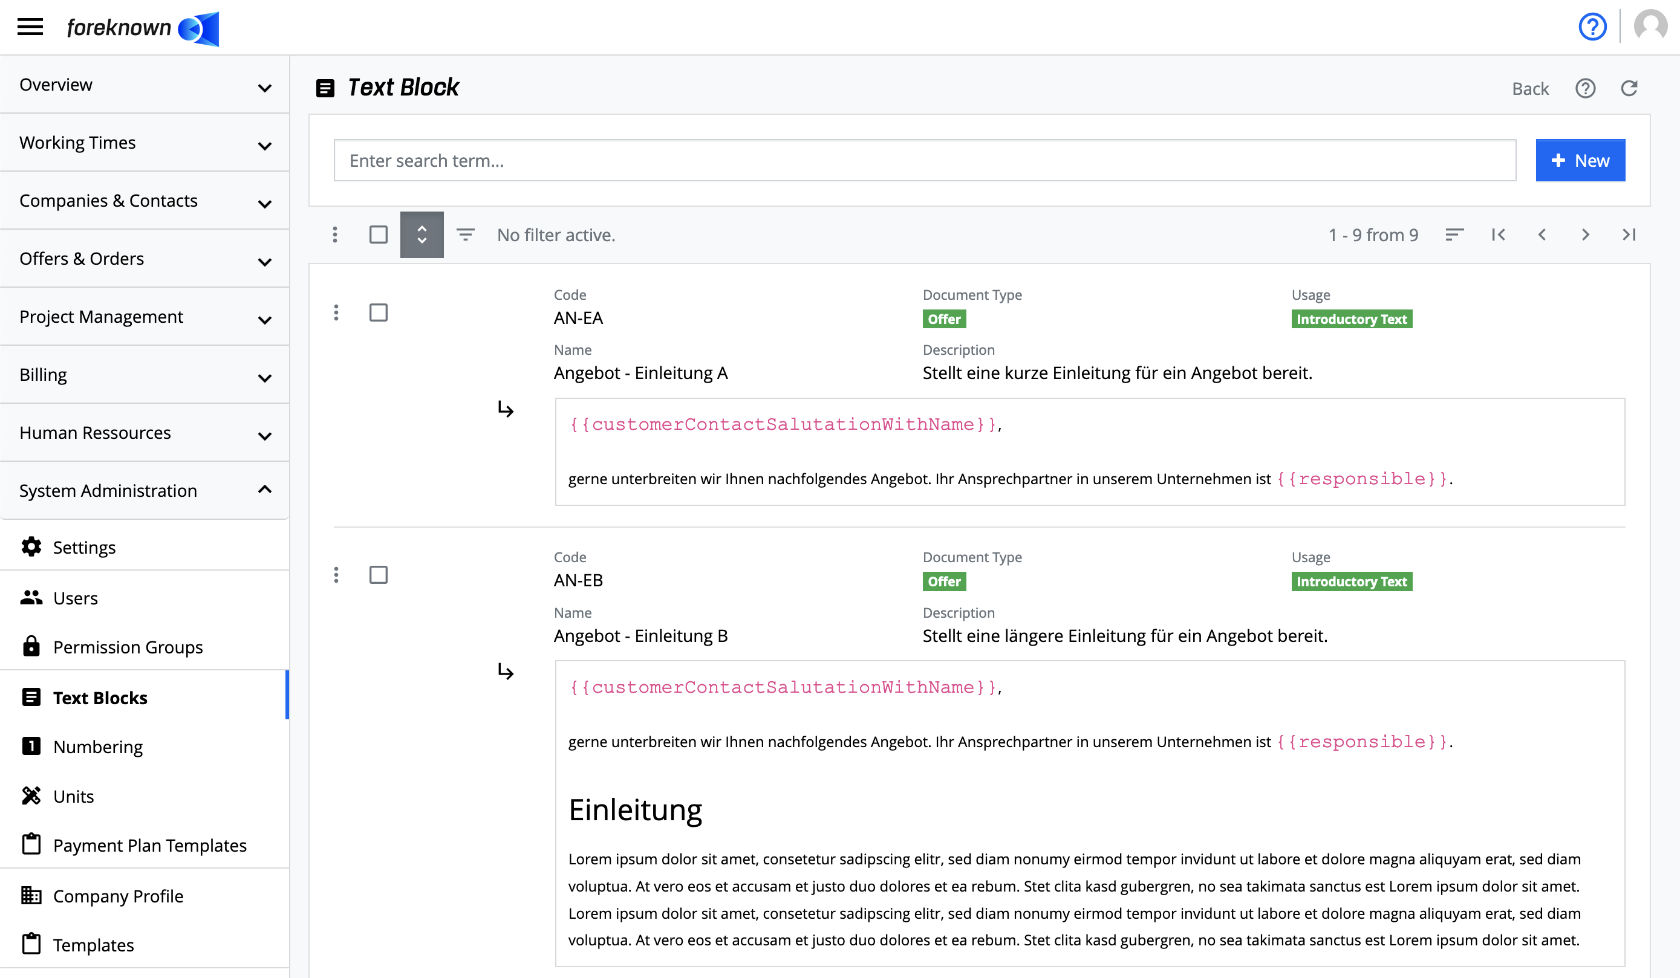Click the Payment Plan Templates clipboard icon
This screenshot has width=1680, height=978.
32,844
